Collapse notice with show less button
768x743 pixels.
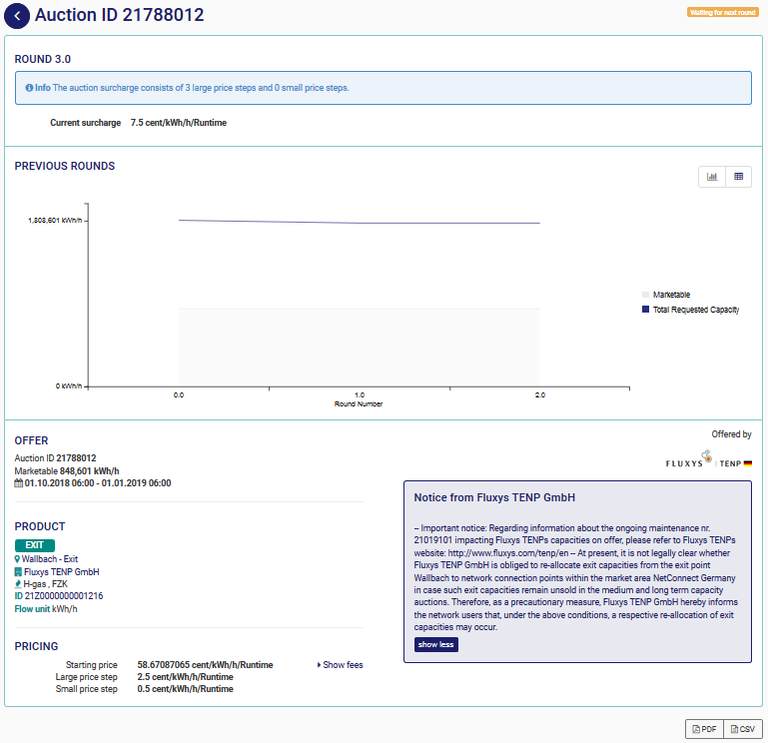436,645
